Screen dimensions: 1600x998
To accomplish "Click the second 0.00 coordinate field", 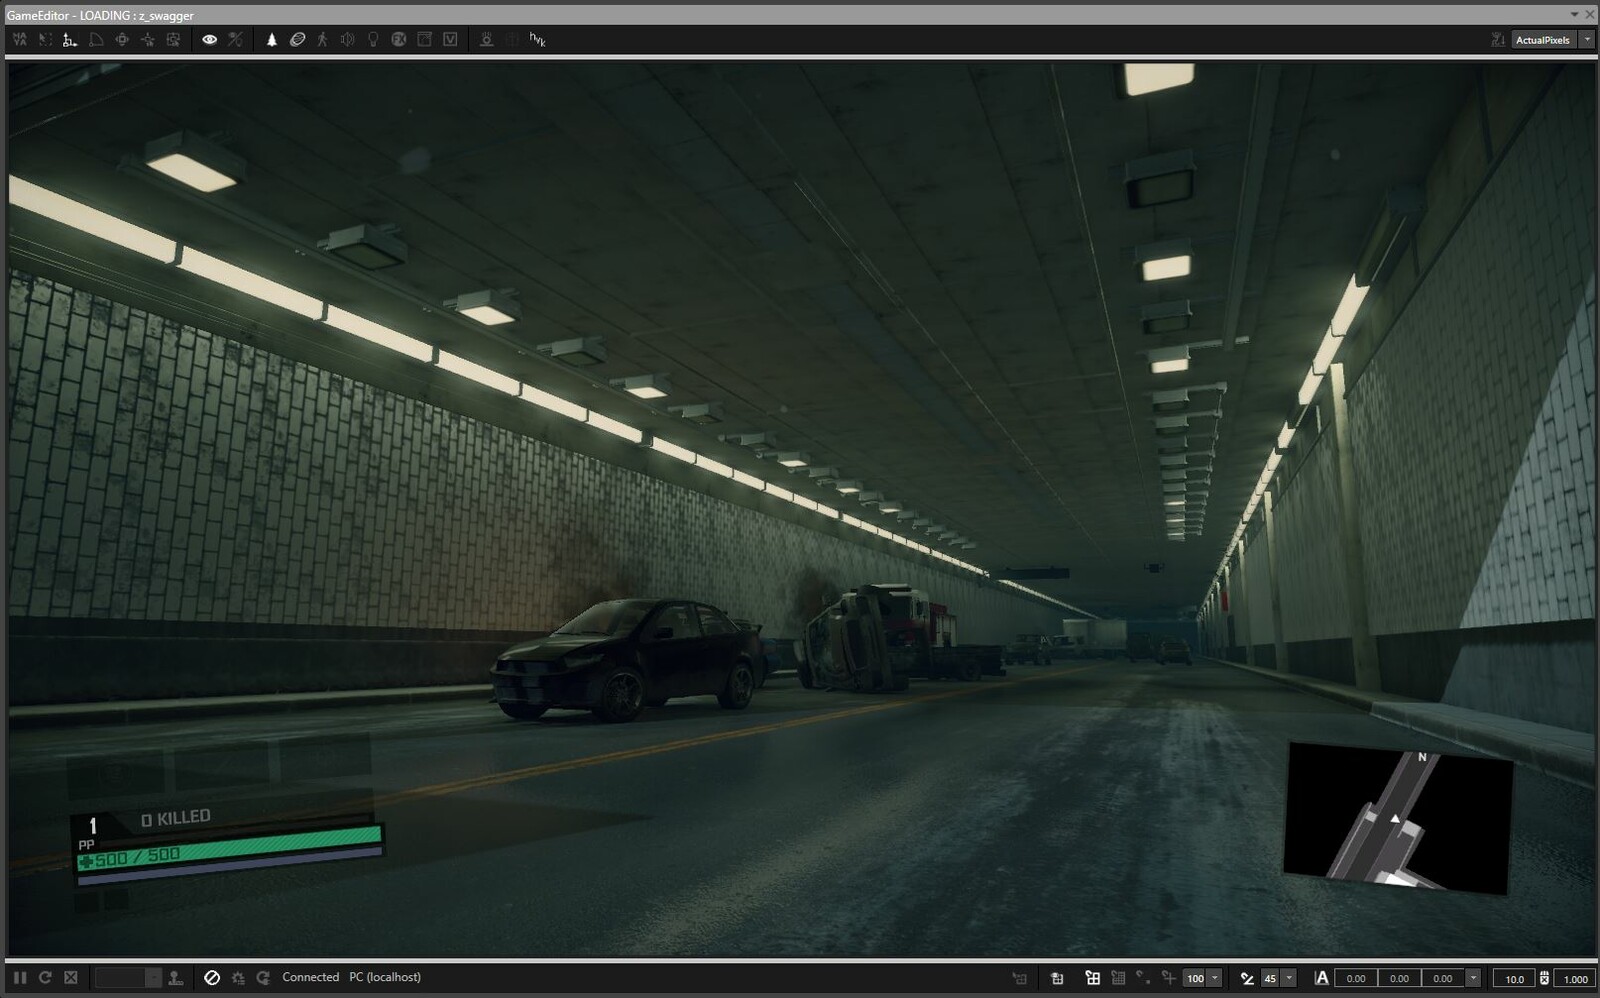I will click(1400, 978).
